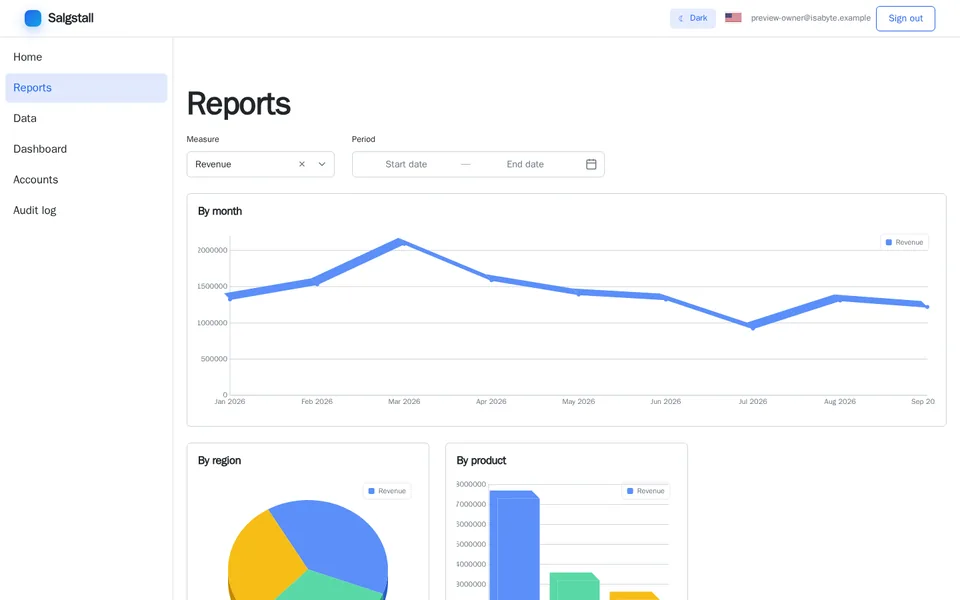Click the tall blue bar in By product
960x600 pixels.
coord(514,546)
